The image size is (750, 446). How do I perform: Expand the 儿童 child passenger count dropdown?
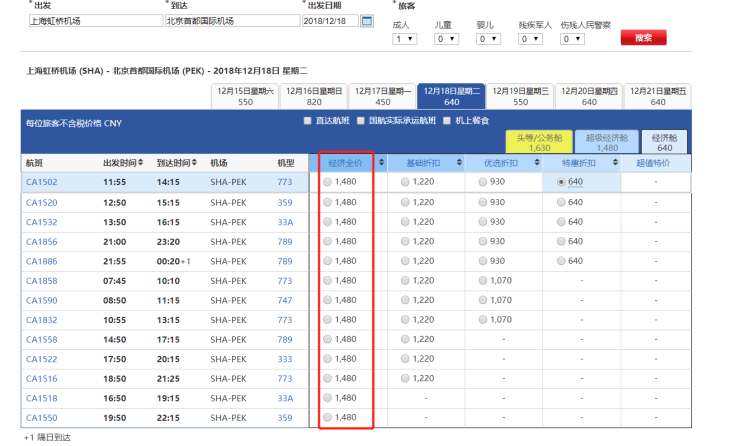tap(446, 39)
